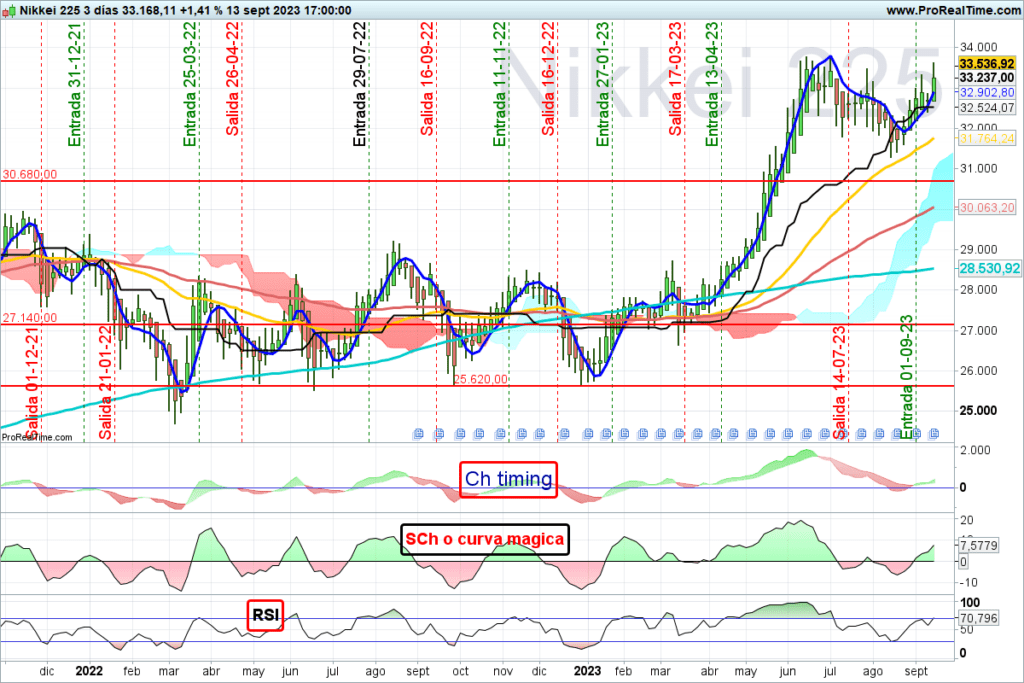Open the leftmost document event icon above the time axis
The image size is (1024, 683).
click(x=419, y=434)
